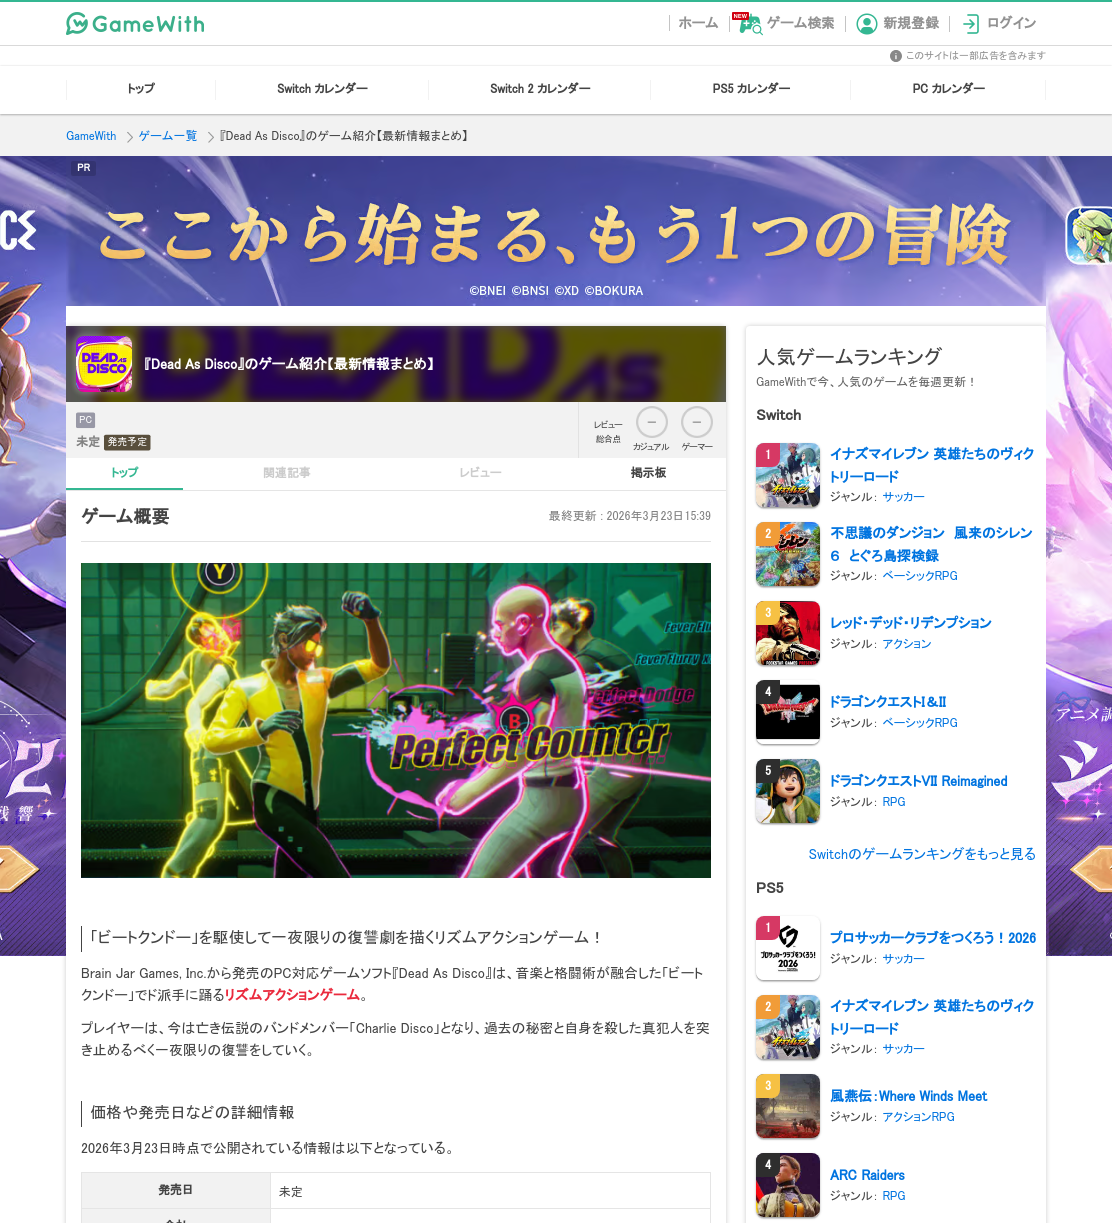This screenshot has height=1223, width=1112.
Task: Click the ゲーム検索 search icon
Action: (750, 23)
